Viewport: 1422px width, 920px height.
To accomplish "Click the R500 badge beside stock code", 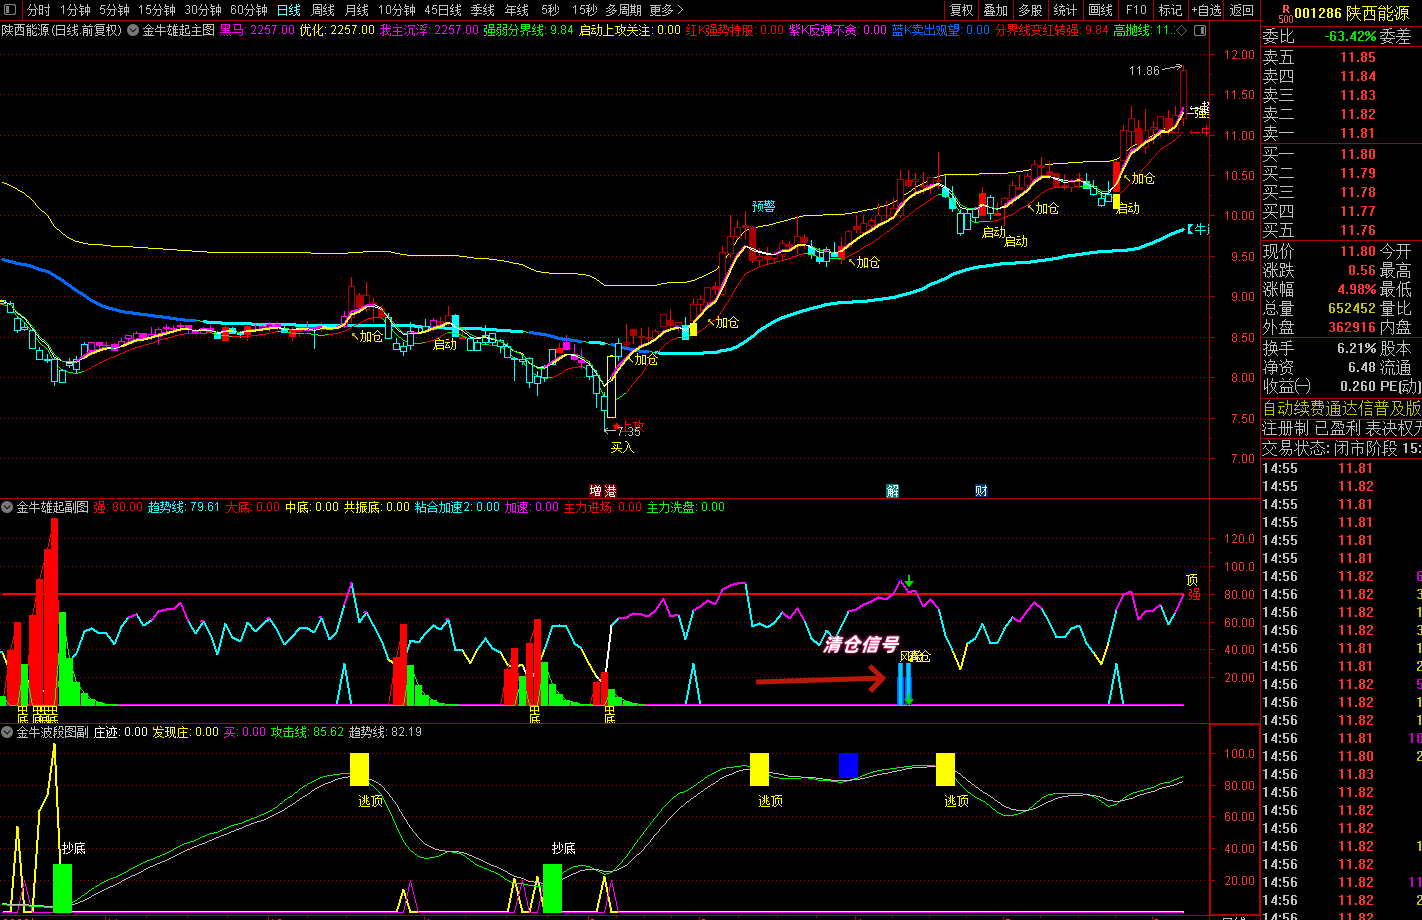I will point(1285,13).
